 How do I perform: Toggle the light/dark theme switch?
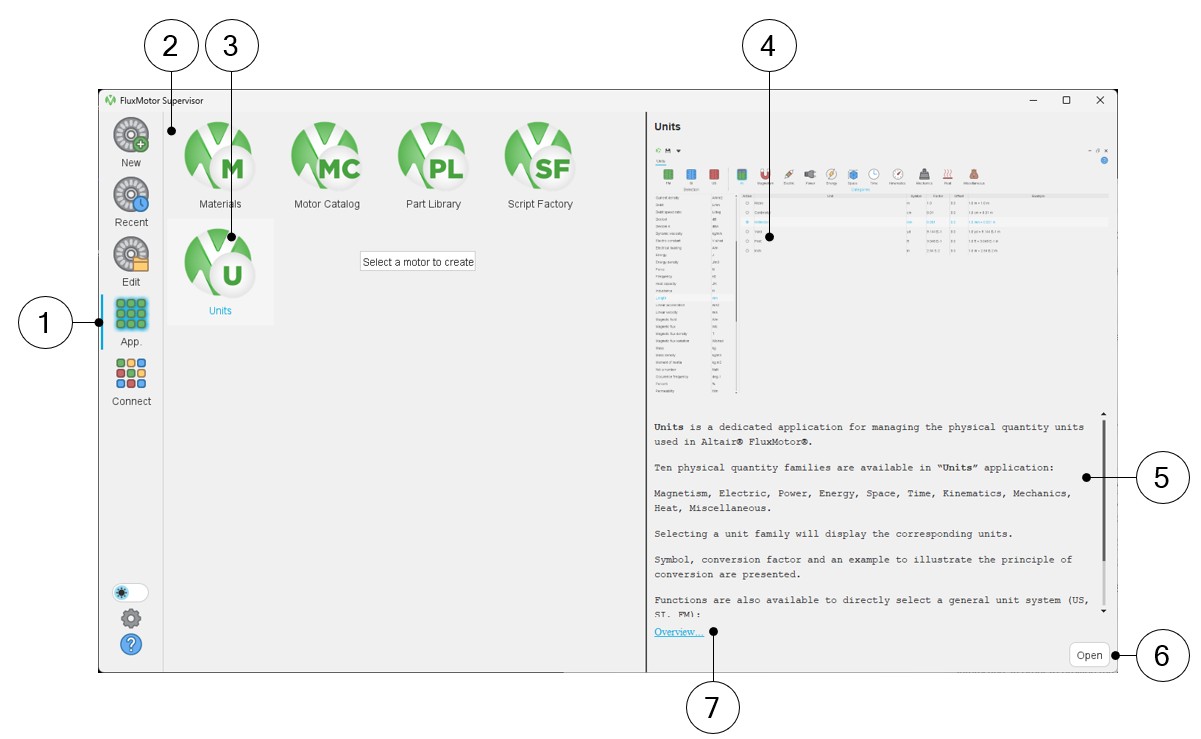[x=131, y=592]
